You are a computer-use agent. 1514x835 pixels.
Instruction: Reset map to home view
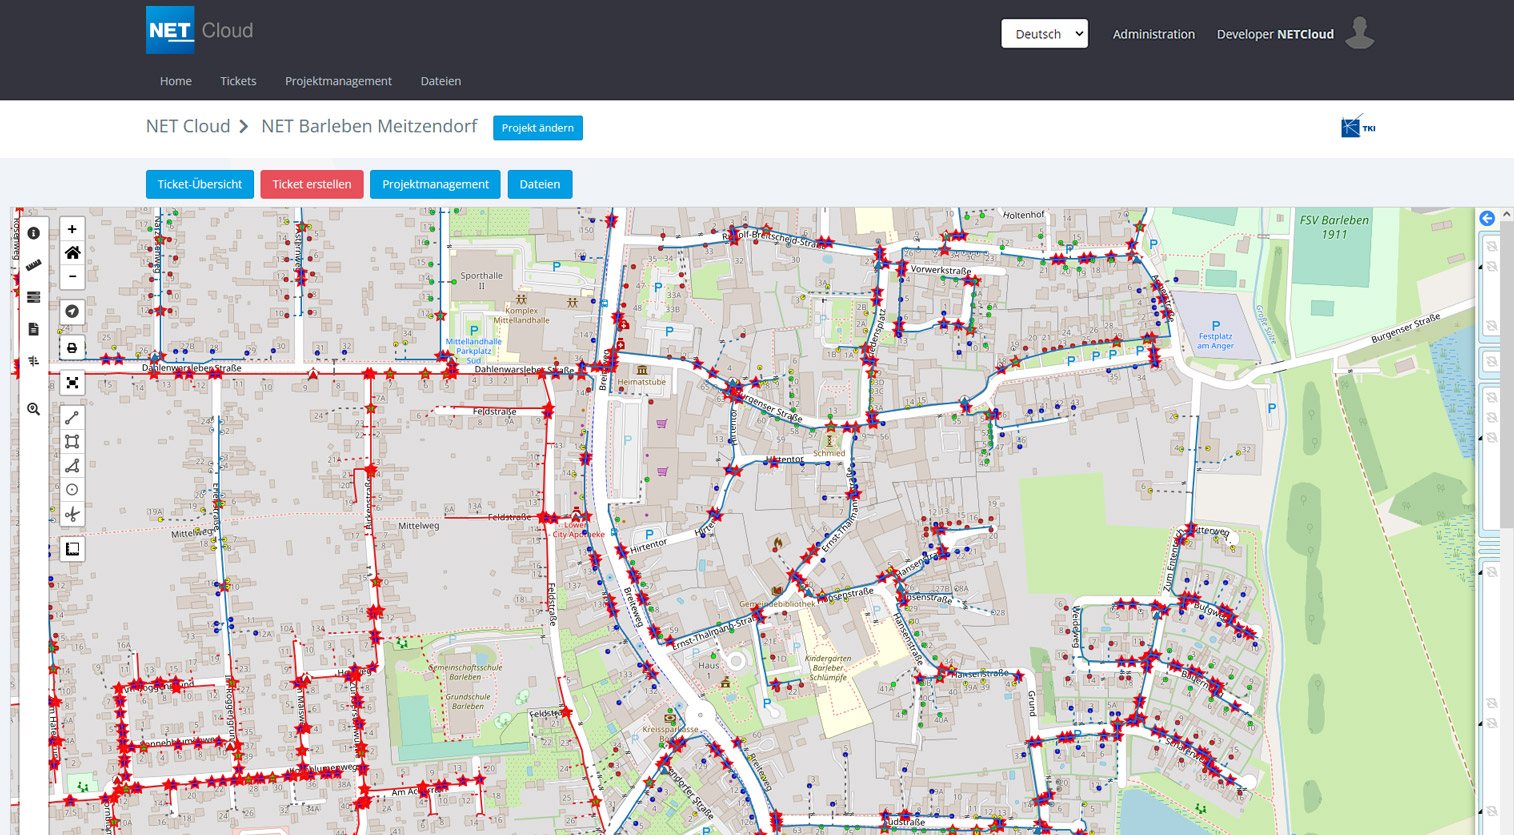click(x=72, y=253)
